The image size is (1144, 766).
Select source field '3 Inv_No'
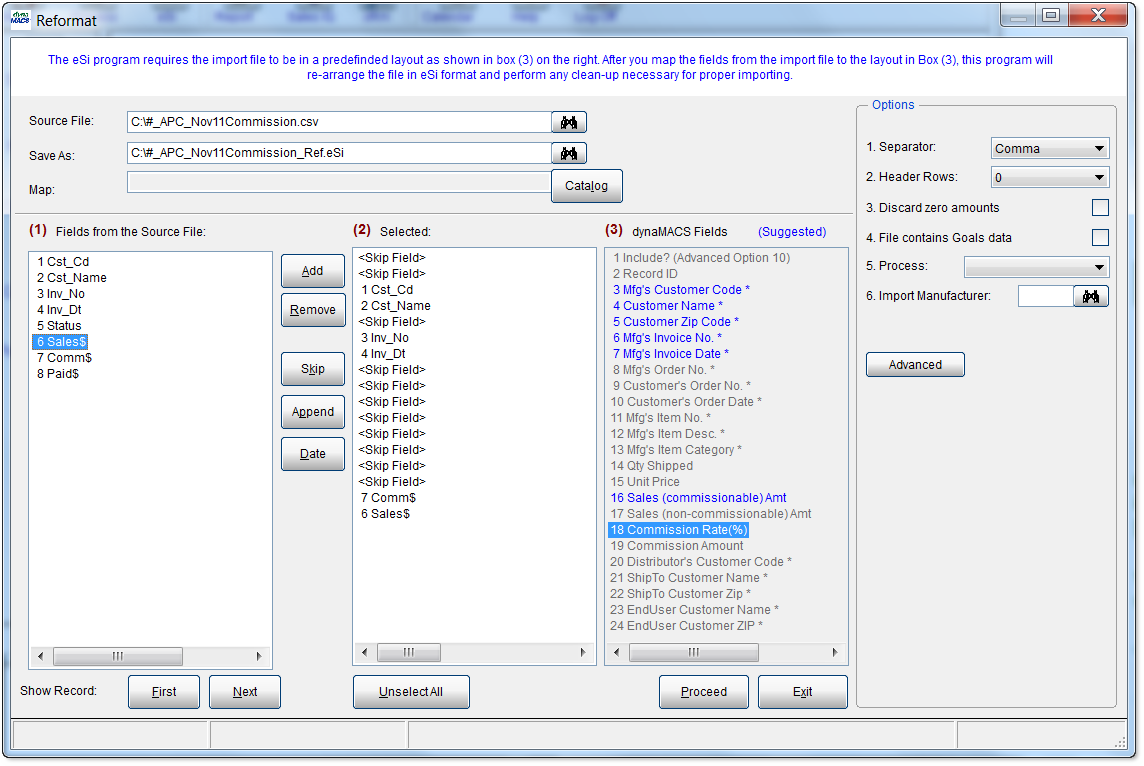pos(61,294)
